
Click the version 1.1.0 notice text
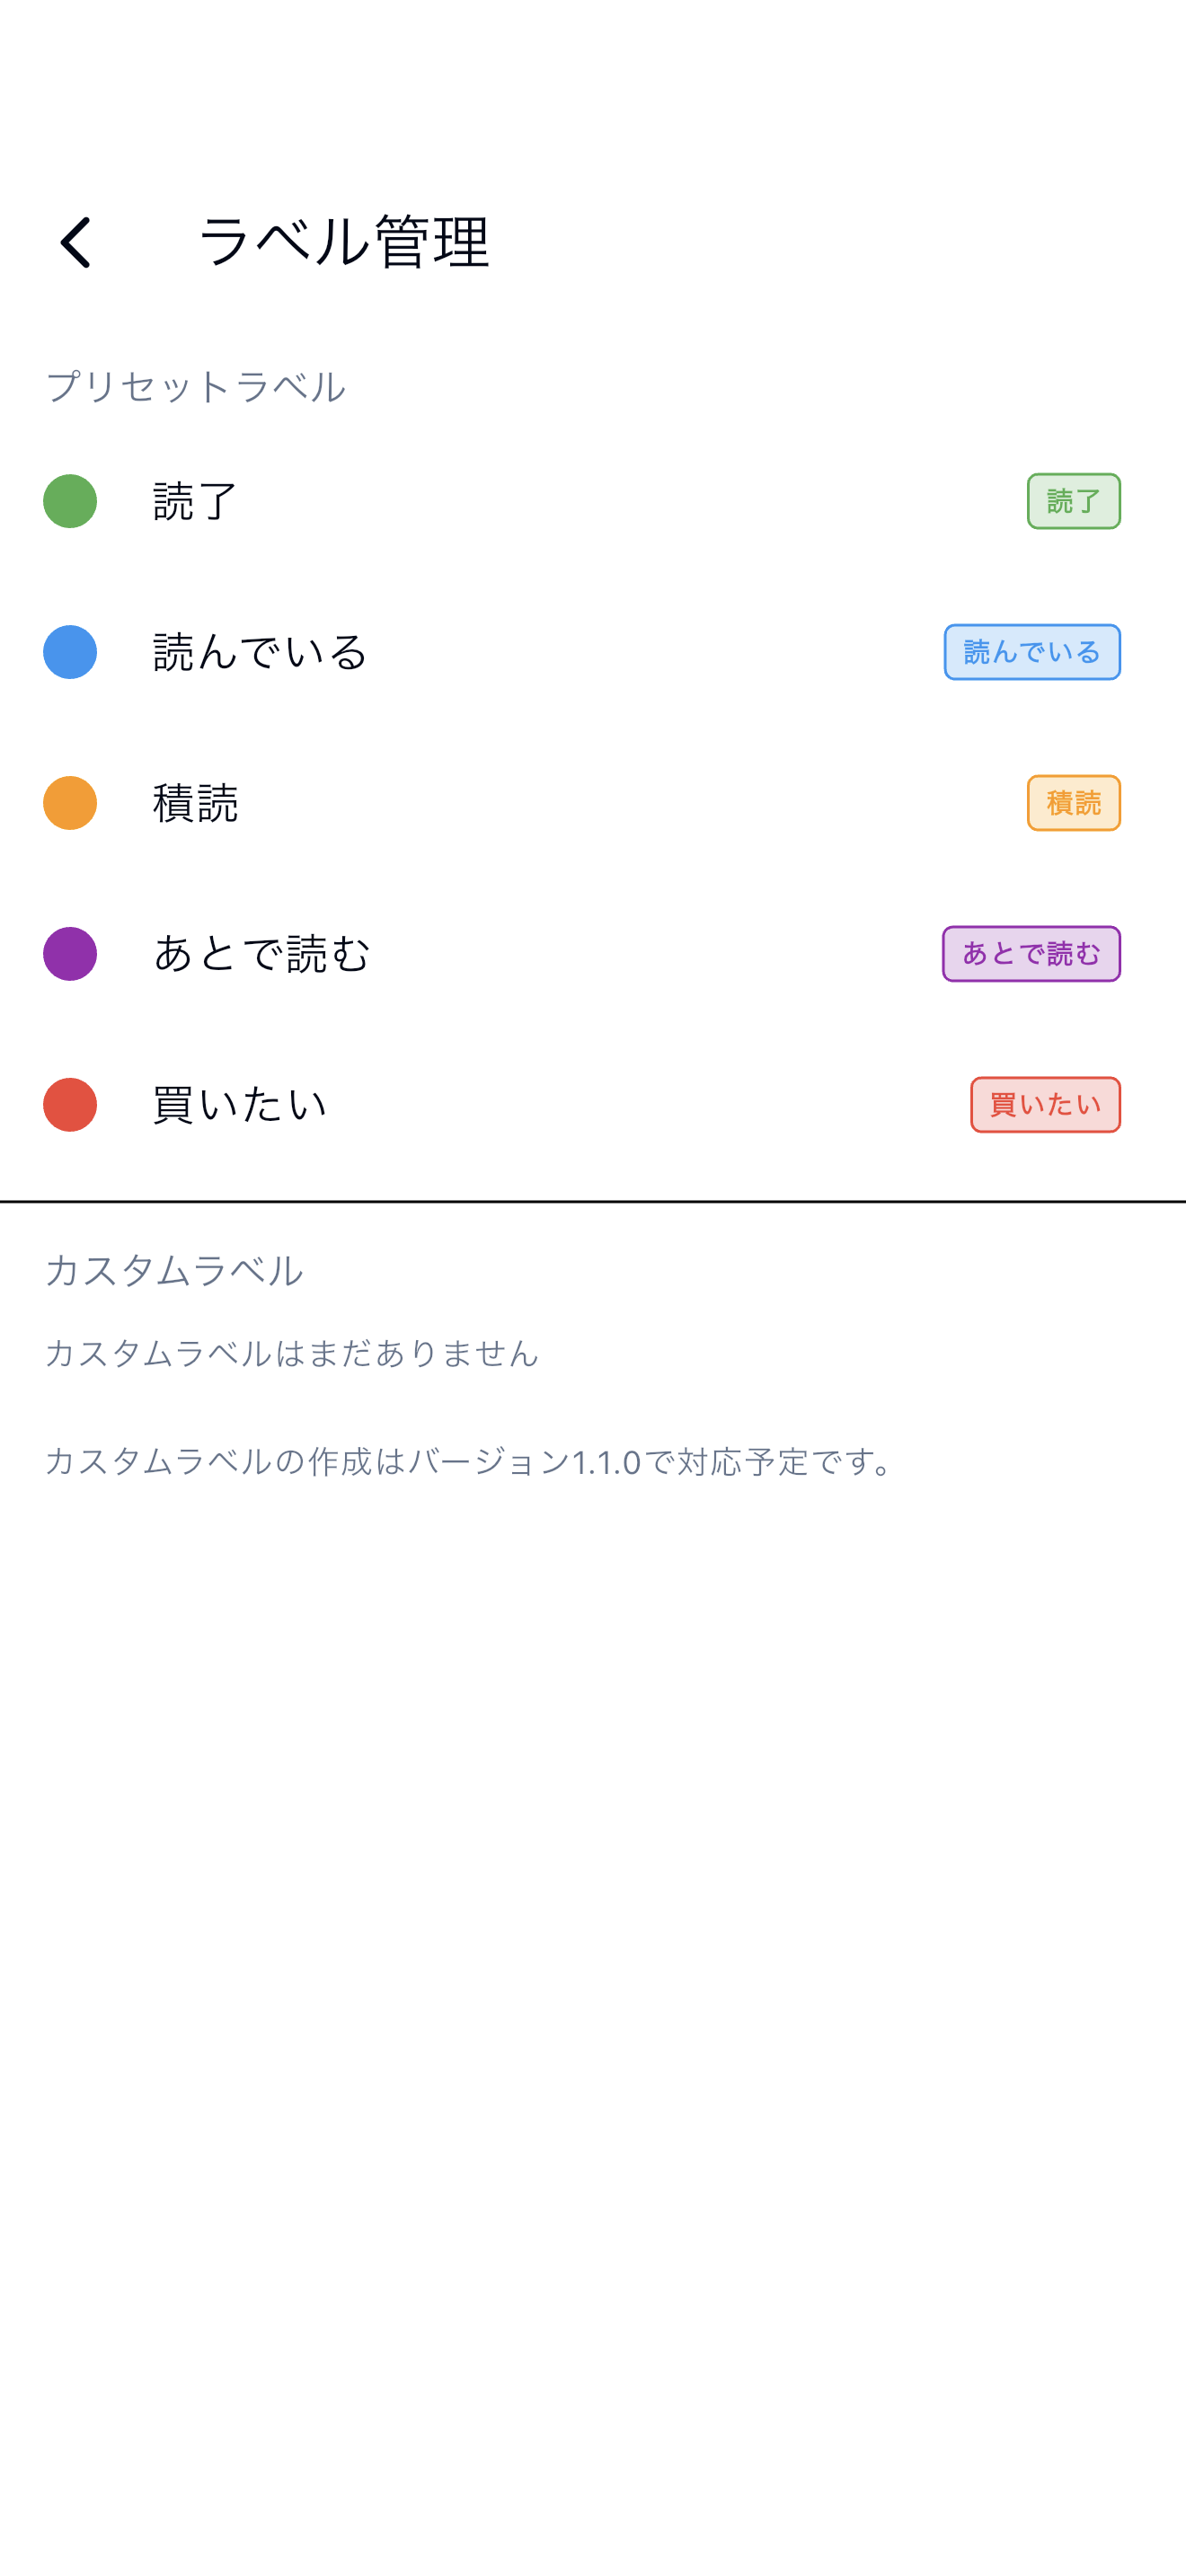click(472, 1462)
